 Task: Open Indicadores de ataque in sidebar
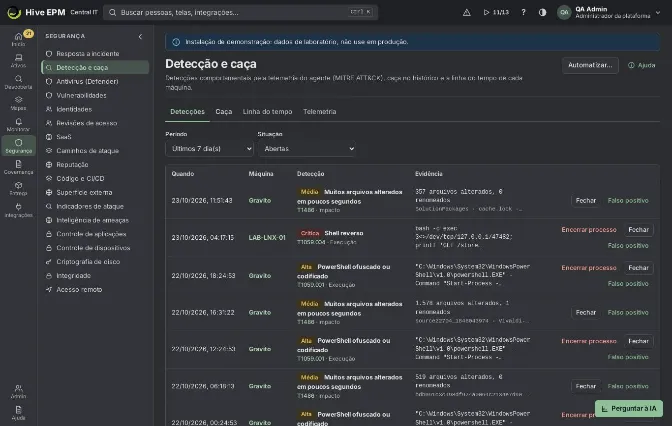(95, 206)
